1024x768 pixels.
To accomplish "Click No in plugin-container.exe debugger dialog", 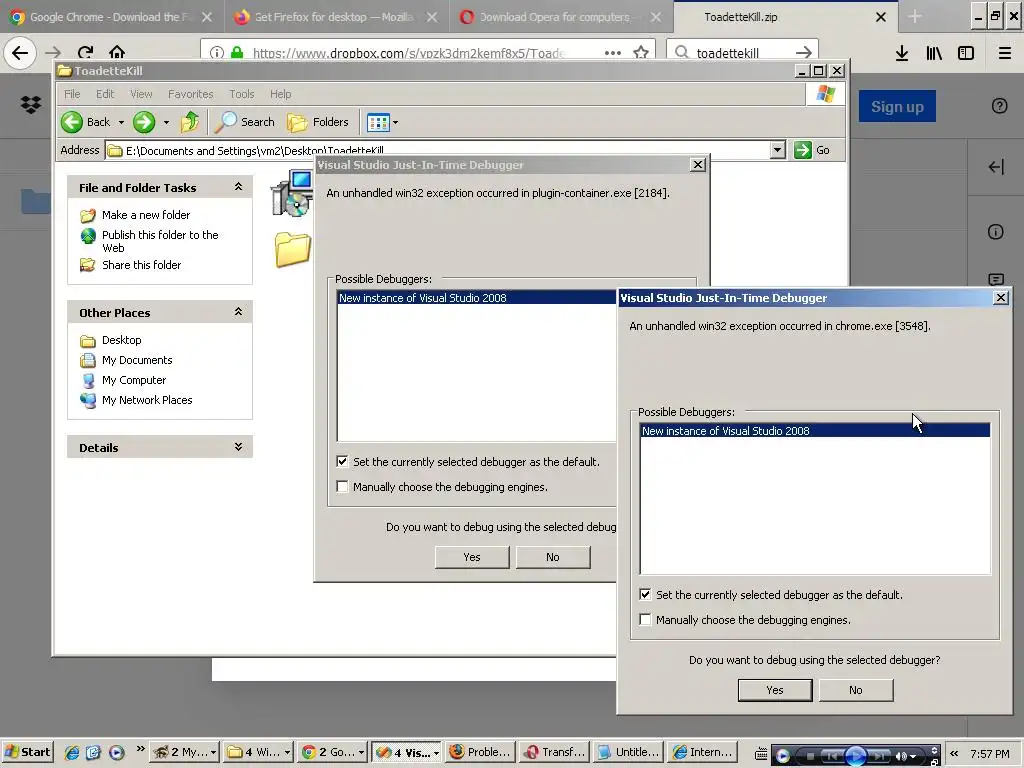I will click(x=553, y=556).
